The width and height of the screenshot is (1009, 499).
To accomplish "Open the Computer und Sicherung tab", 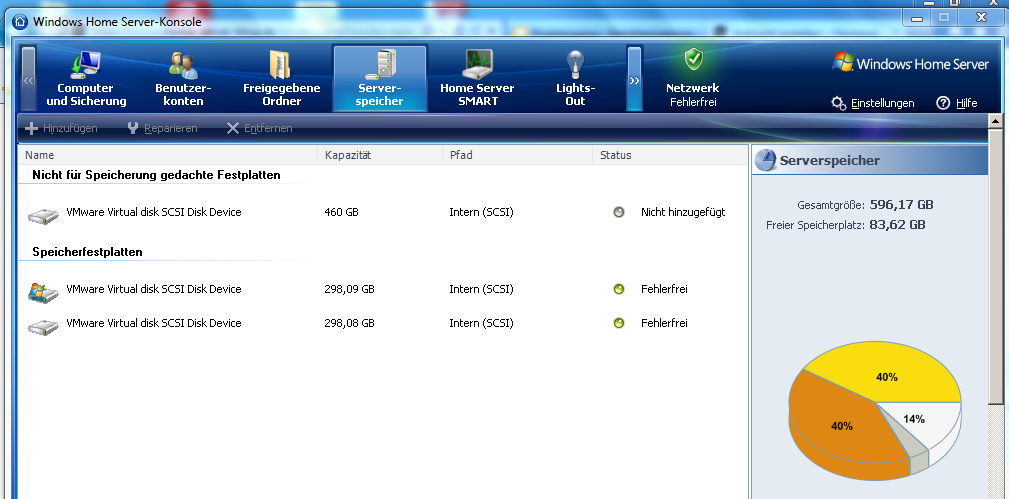I will point(86,78).
